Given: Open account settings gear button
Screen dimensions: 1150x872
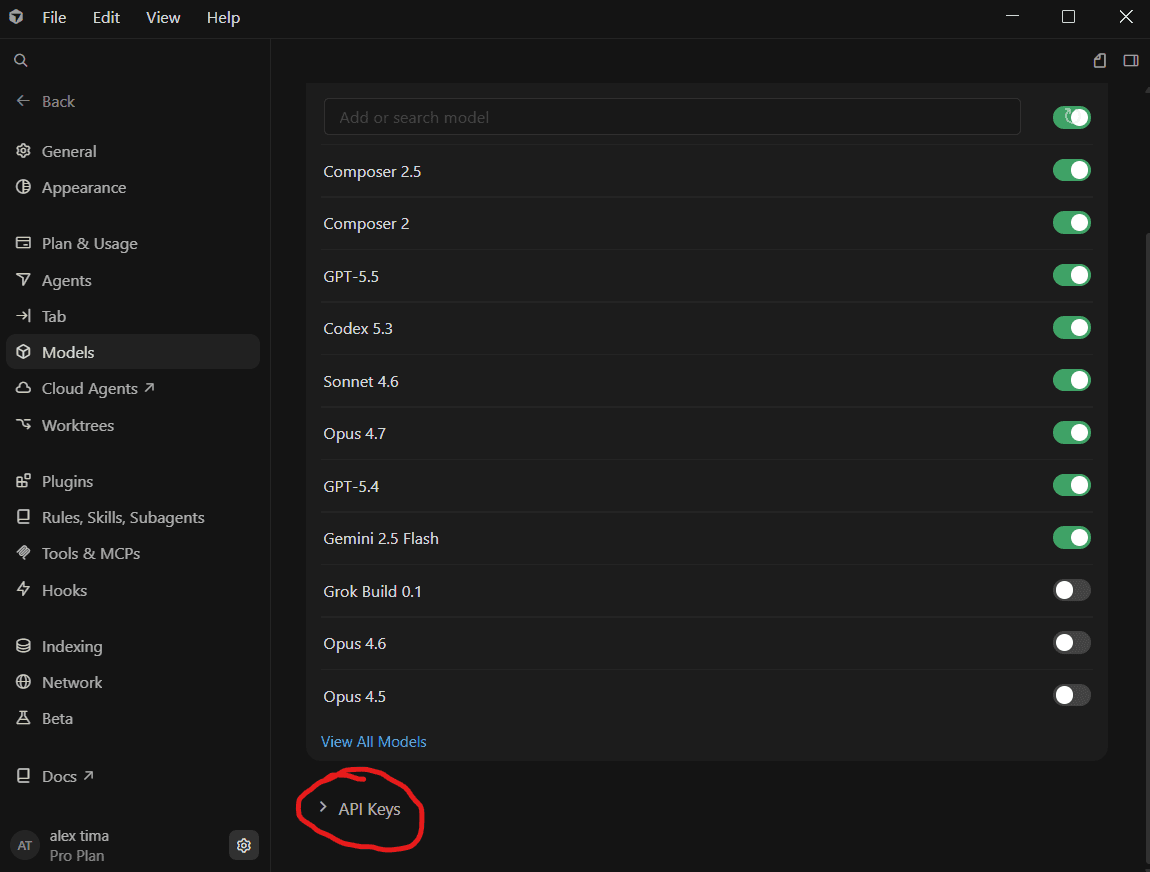Looking at the screenshot, I should coord(243,846).
